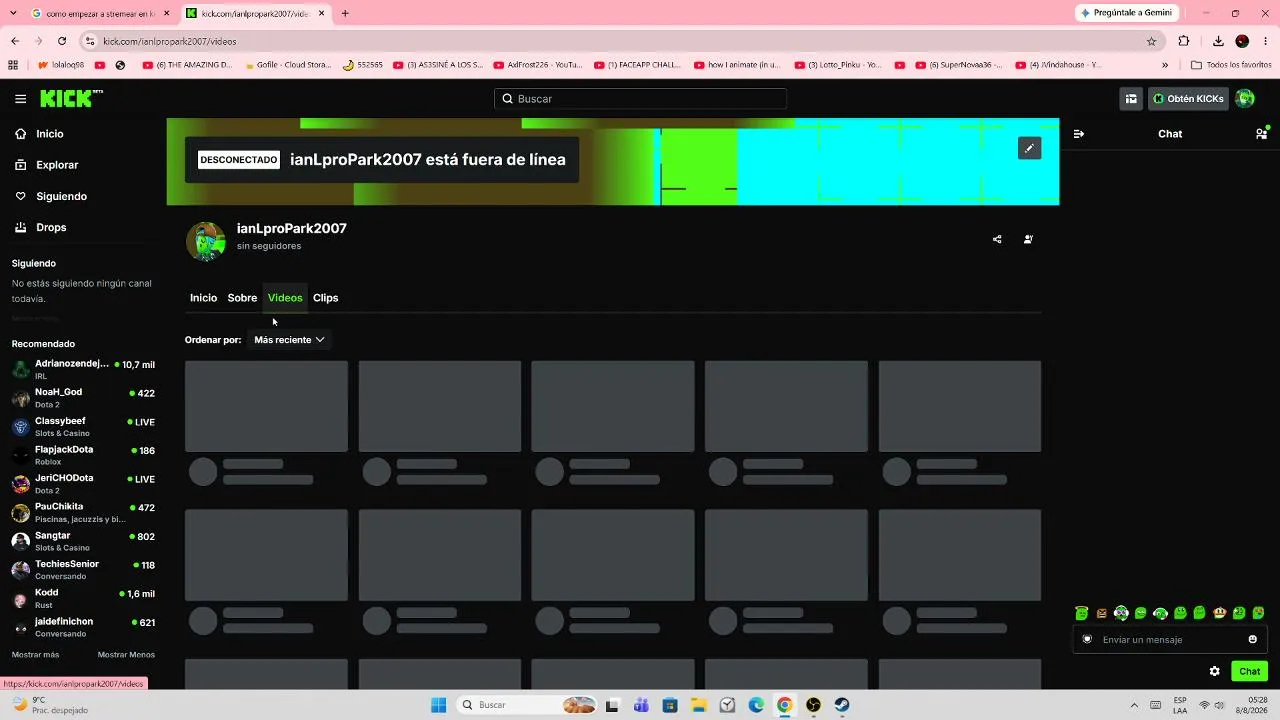Reload the current page
The image size is (1280, 720).
pos(62,41)
